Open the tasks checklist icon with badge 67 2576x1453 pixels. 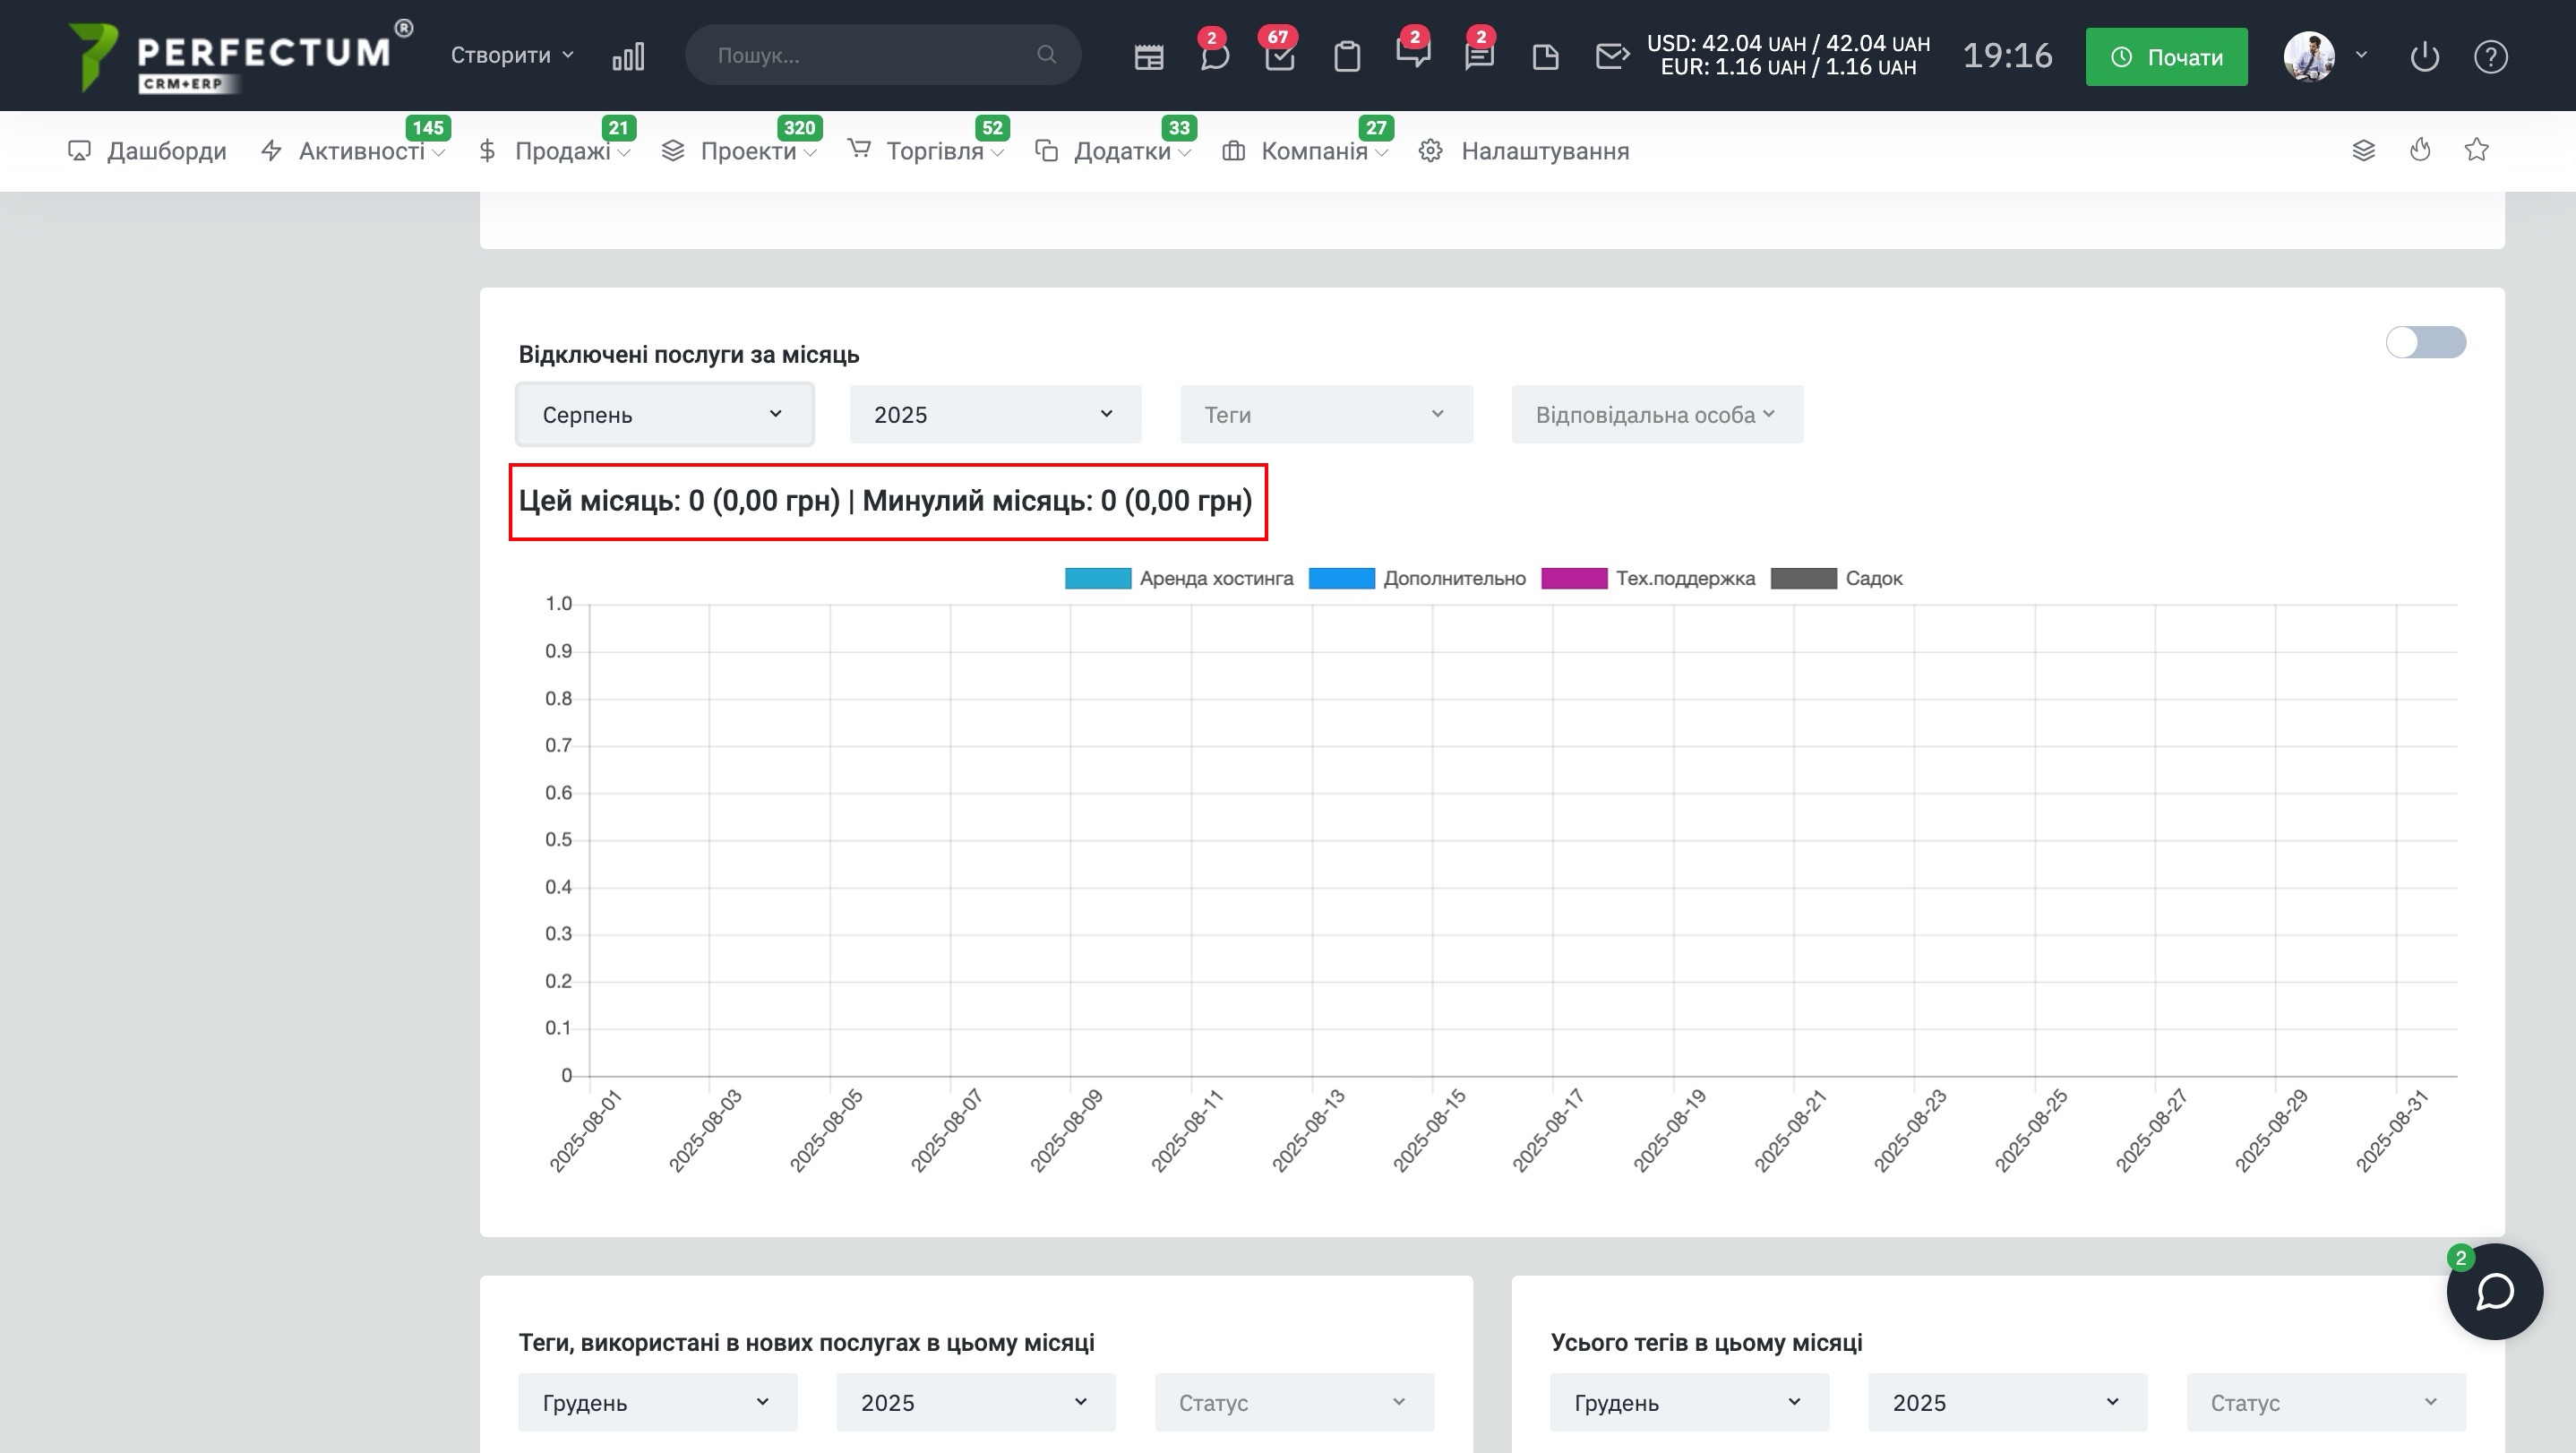click(1279, 57)
